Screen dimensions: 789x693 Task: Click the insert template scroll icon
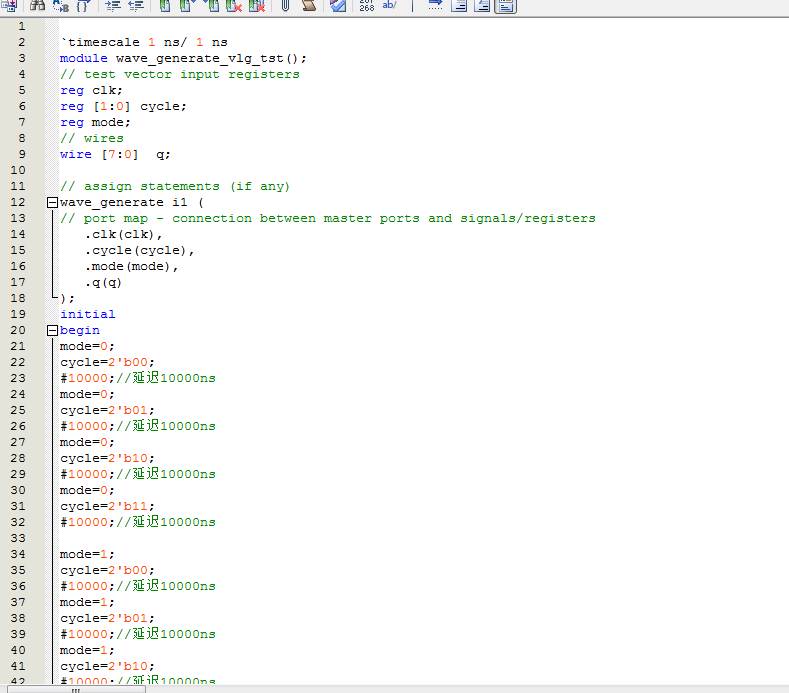[308, 6]
